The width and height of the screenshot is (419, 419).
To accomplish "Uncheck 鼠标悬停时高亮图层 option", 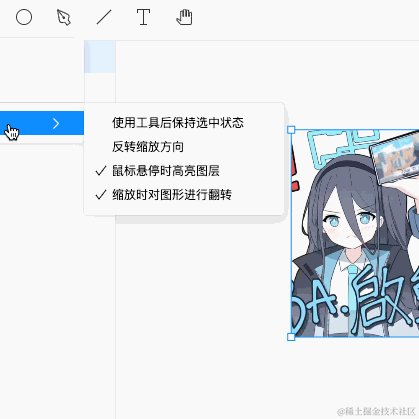I will pos(184,171).
